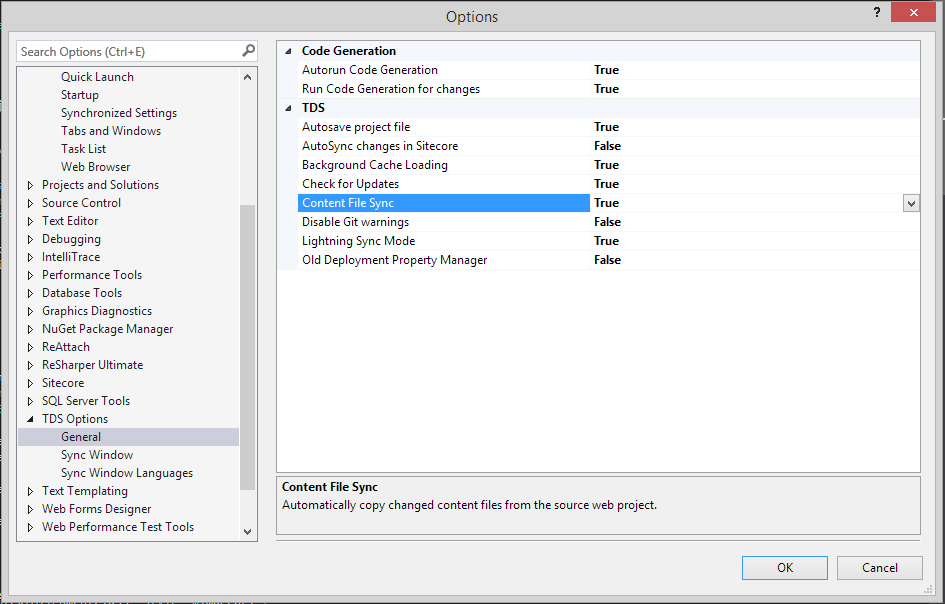The width and height of the screenshot is (945, 604).
Task: Confirm settings with the OK button
Action: 784,567
